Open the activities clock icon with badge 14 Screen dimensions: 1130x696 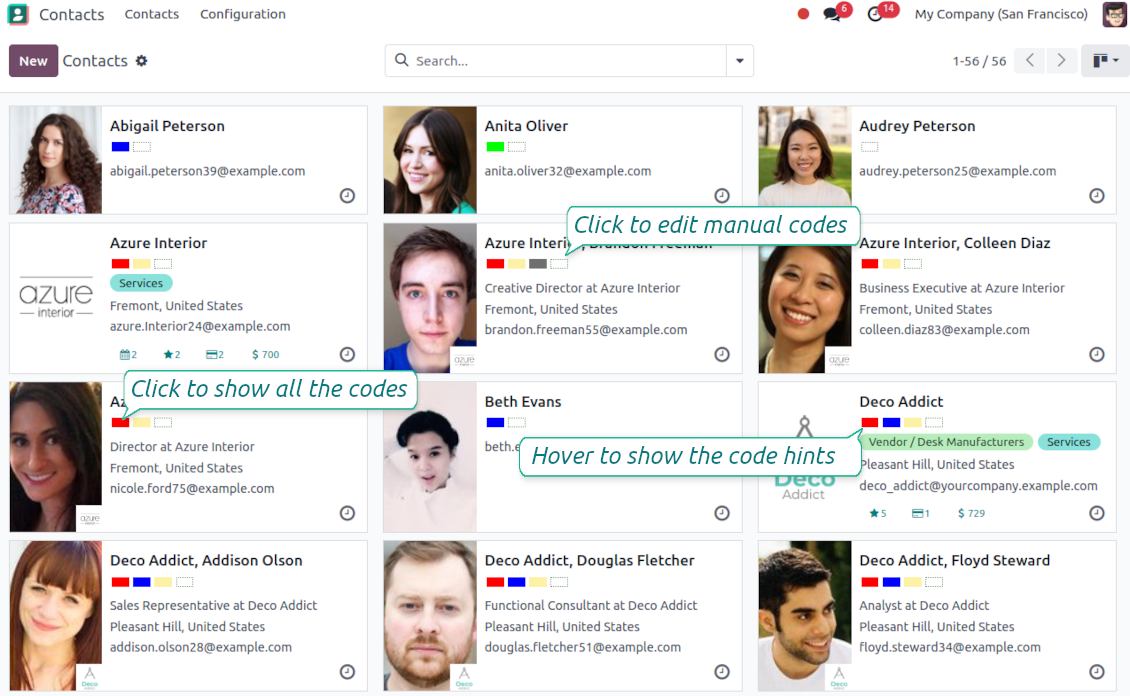point(875,14)
